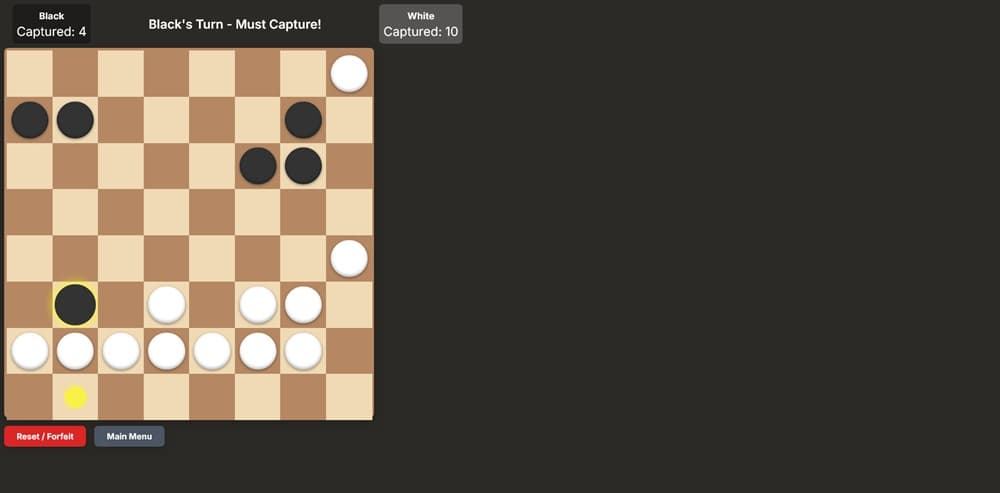Click the white piece directly below the highlighted black piece

[x=75, y=351]
